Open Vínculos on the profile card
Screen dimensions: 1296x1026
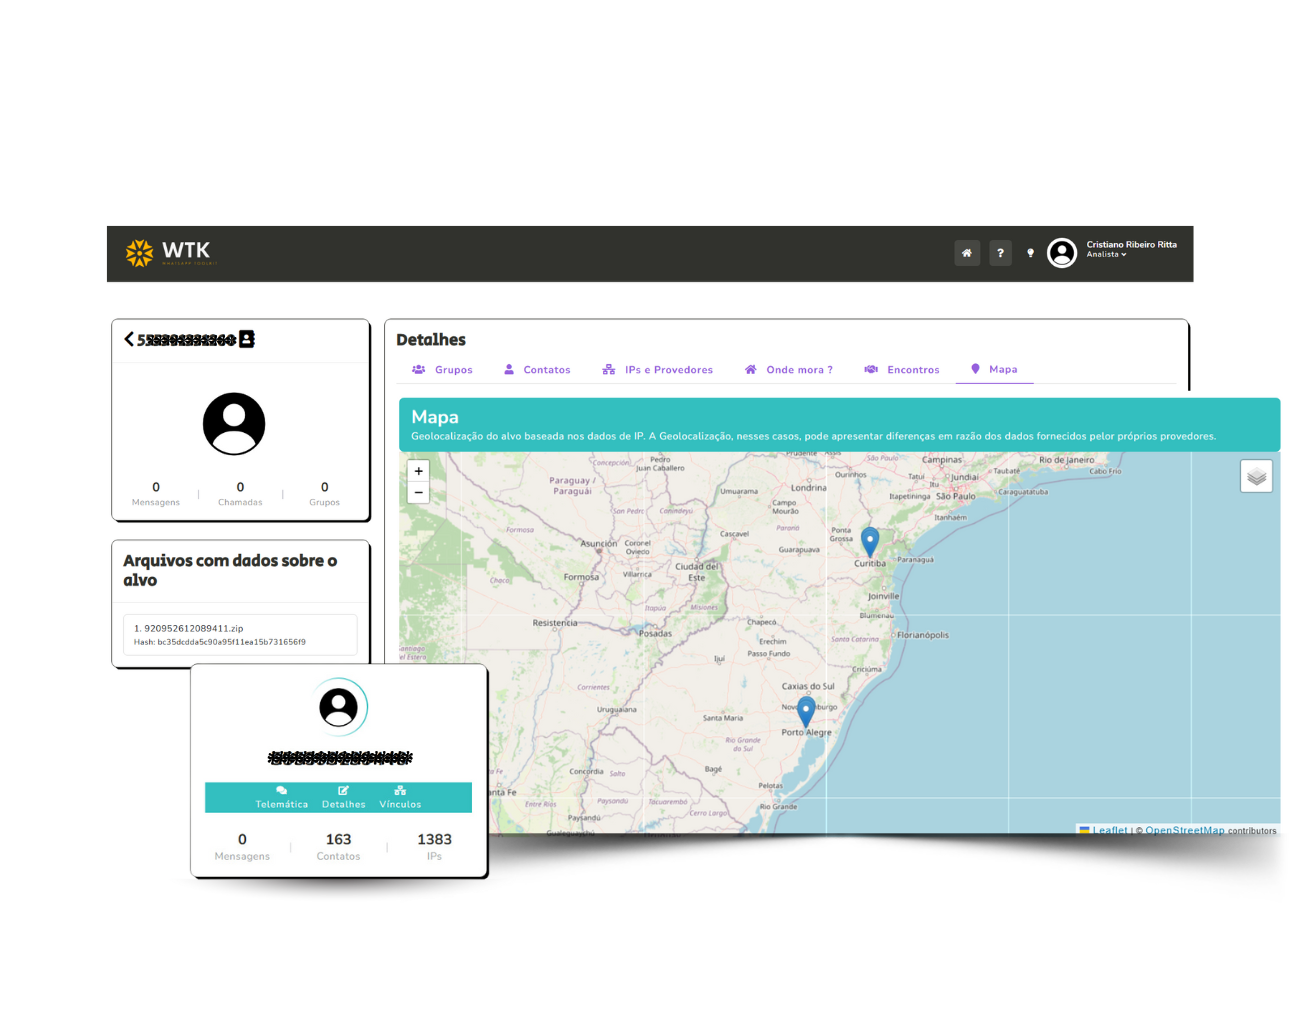400,797
